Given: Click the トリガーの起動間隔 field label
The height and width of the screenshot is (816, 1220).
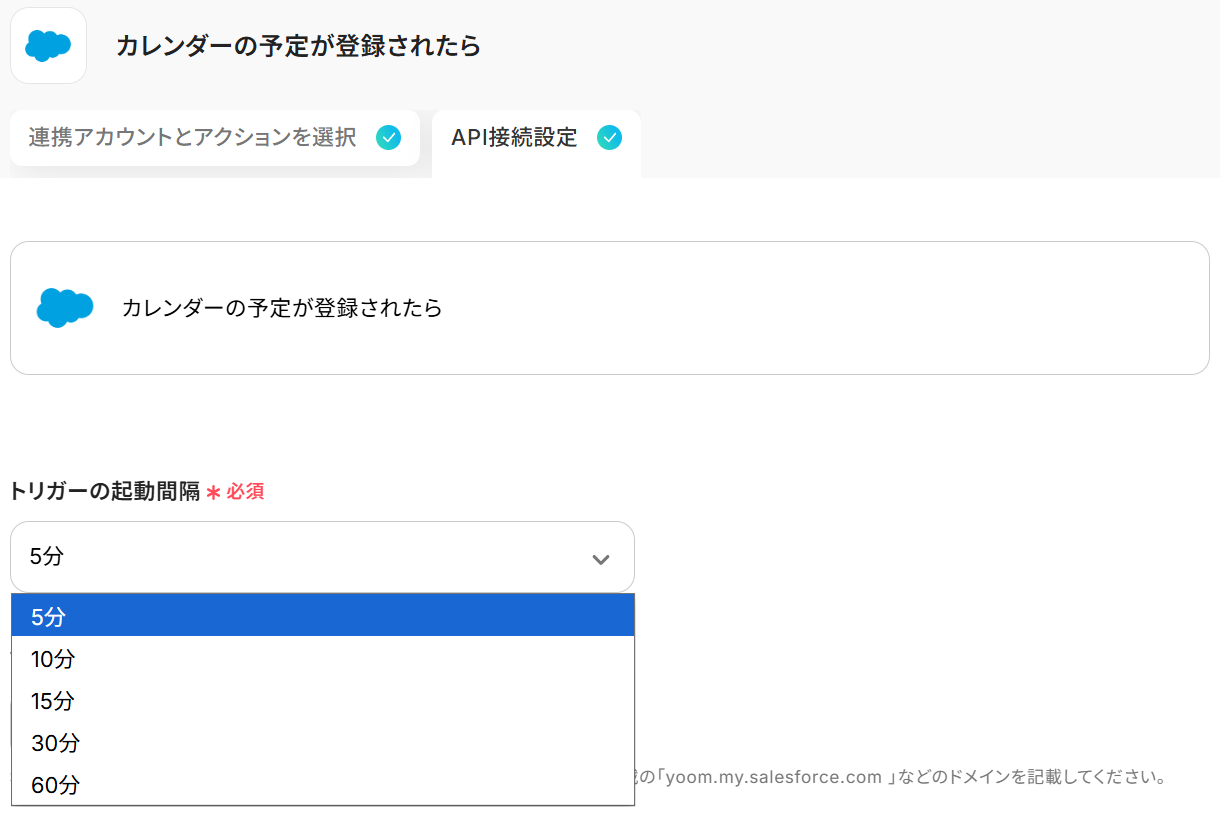Looking at the screenshot, I should click(105, 491).
